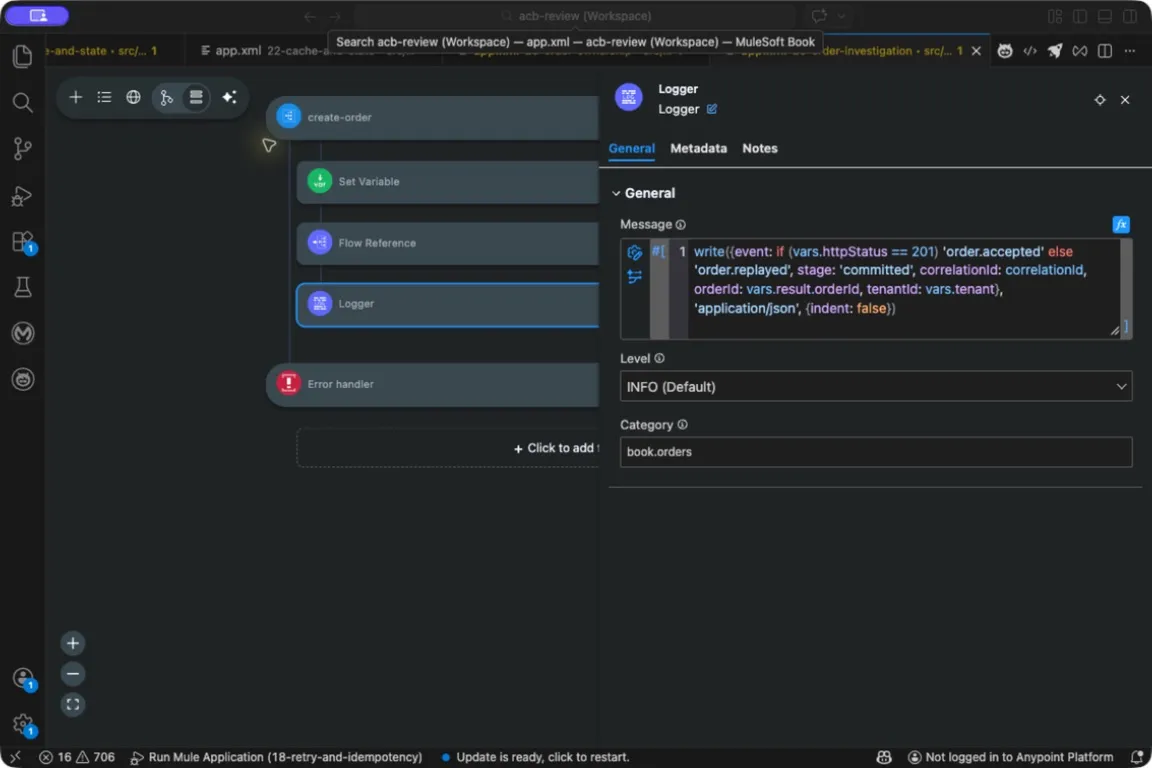Pin the Logger properties panel
Viewport: 1152px width, 768px height.
[x=1099, y=100]
